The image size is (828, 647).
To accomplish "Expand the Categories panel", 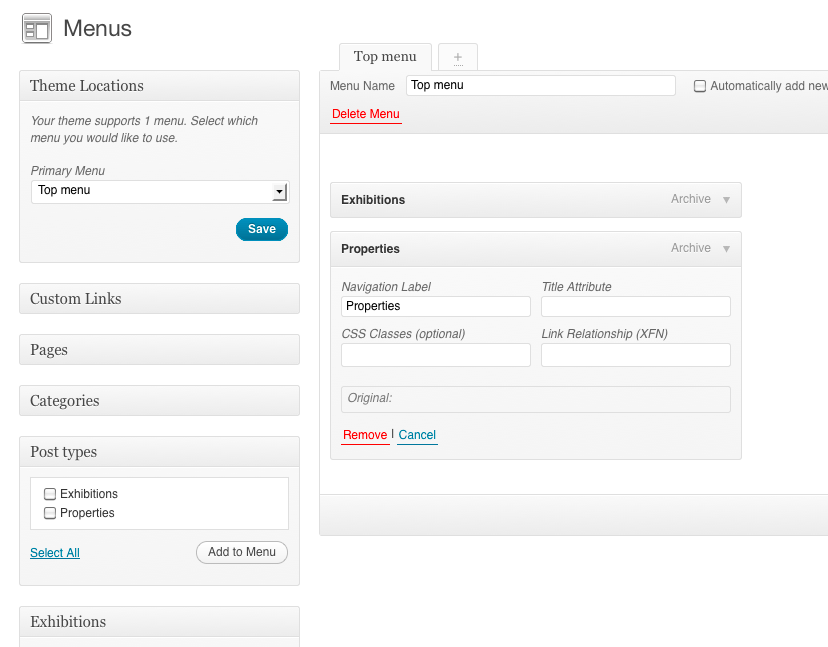I will tap(159, 401).
